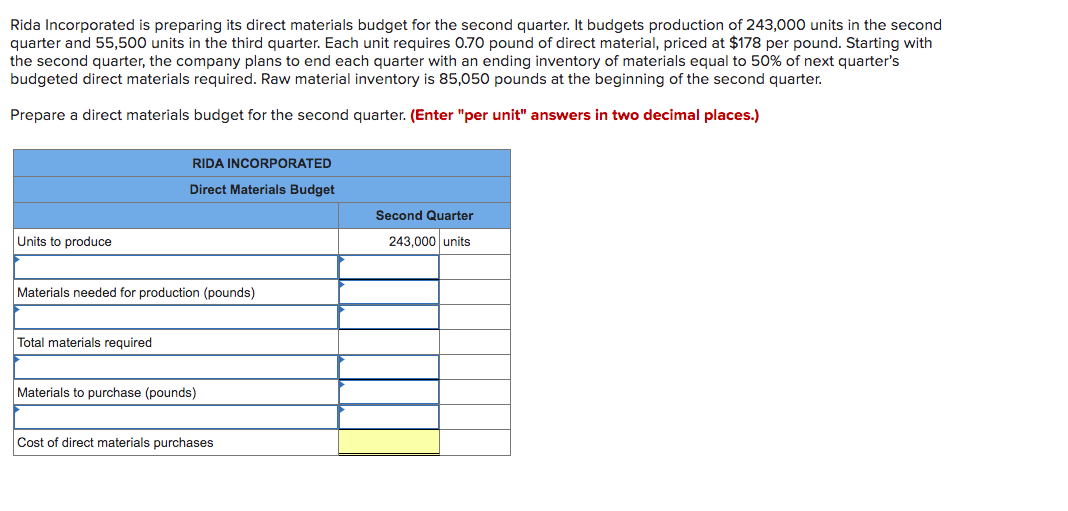Click the 'Materials needed for production (pounds)' label
1068x511 pixels.
pos(136,293)
